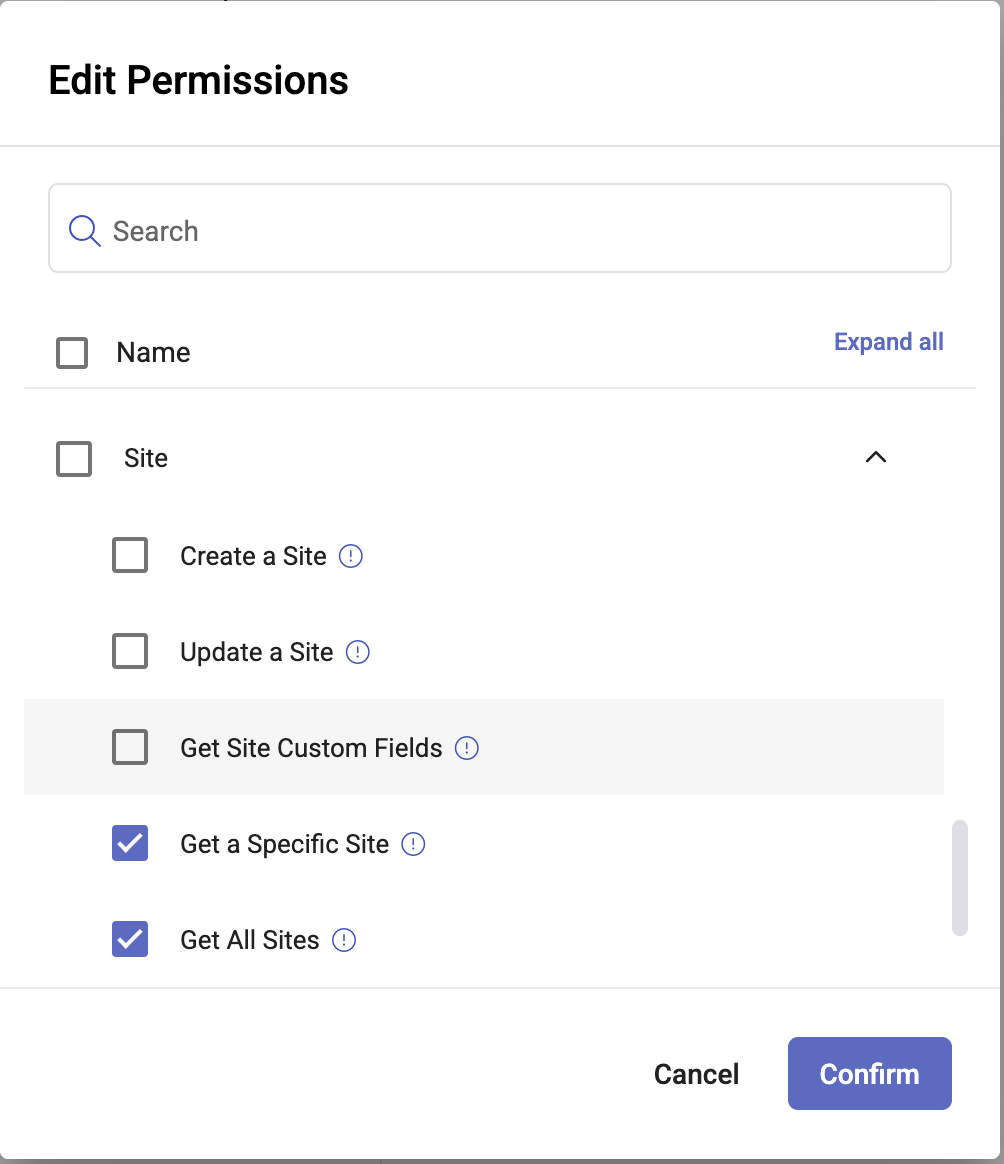
Task: Focus the Search input field
Action: [x=500, y=228]
